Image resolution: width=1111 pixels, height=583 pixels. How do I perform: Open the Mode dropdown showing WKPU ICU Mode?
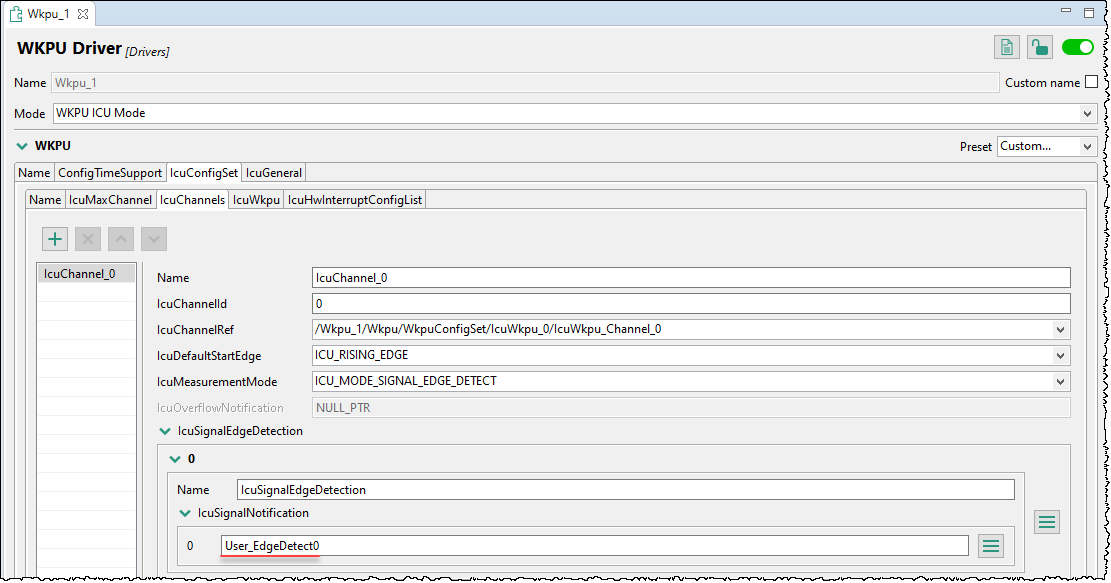[x=1088, y=113]
